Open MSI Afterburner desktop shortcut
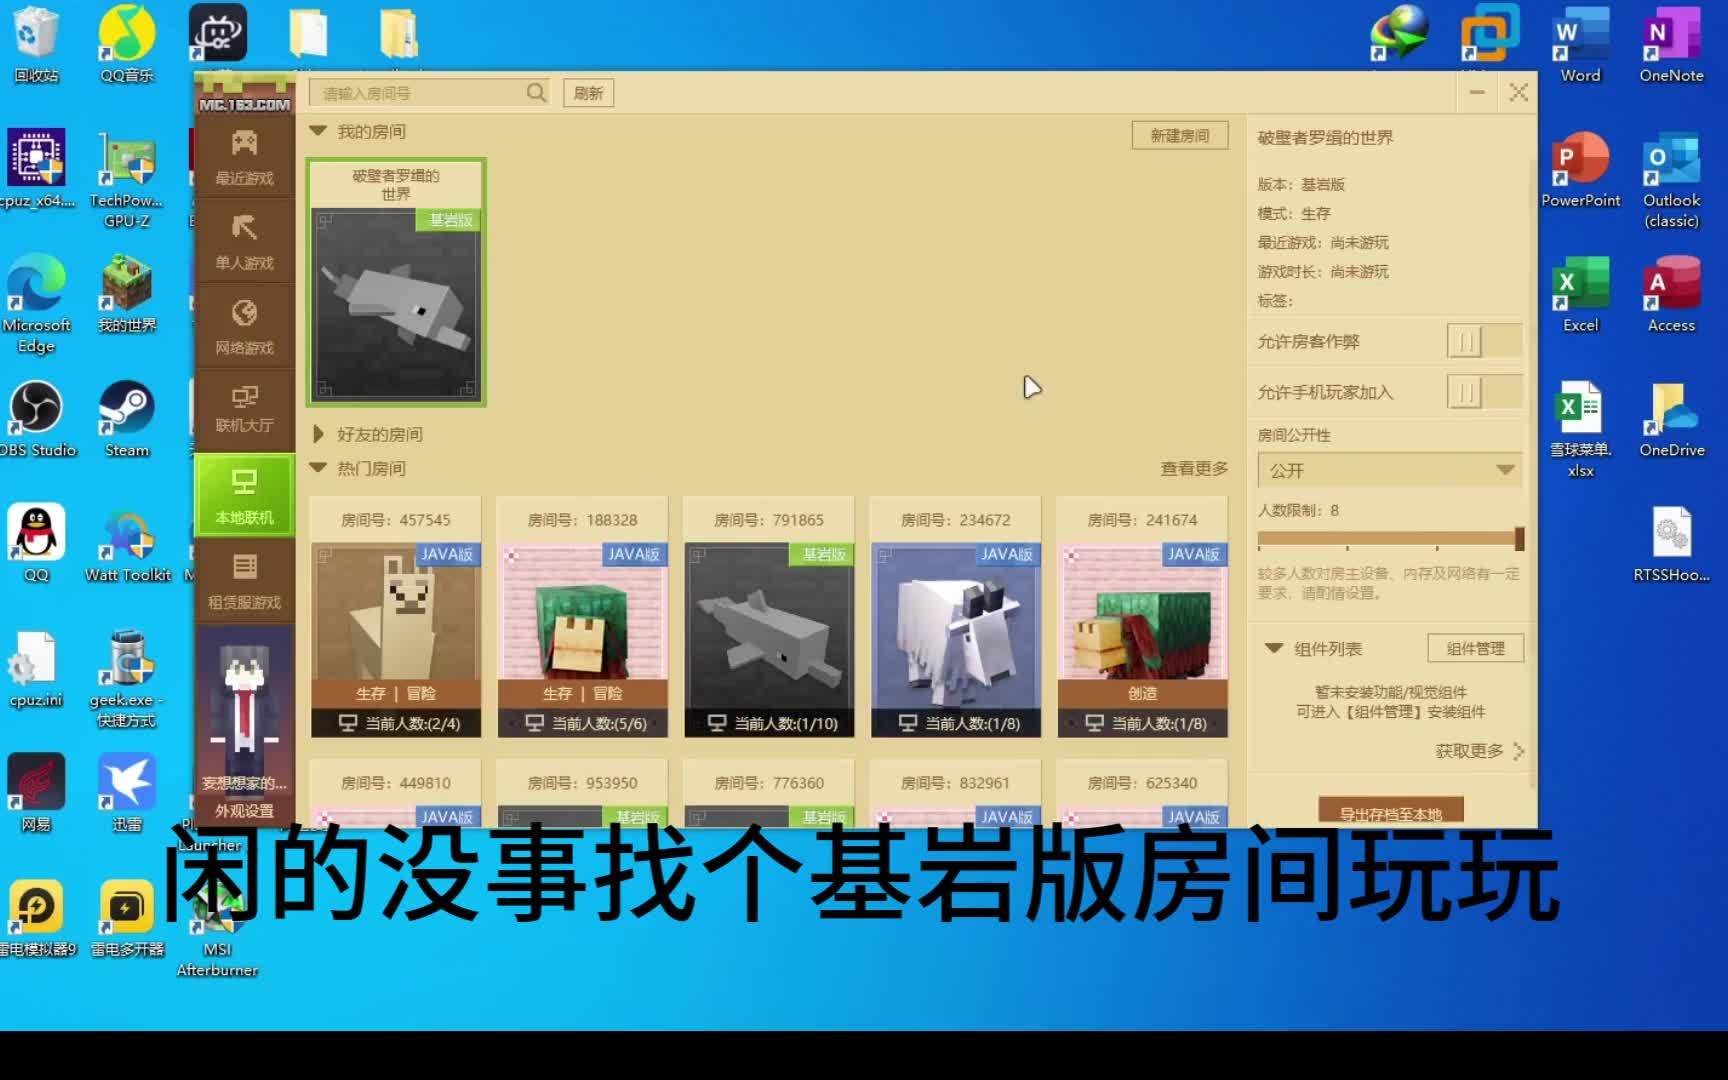The height and width of the screenshot is (1080, 1728). [x=217, y=930]
